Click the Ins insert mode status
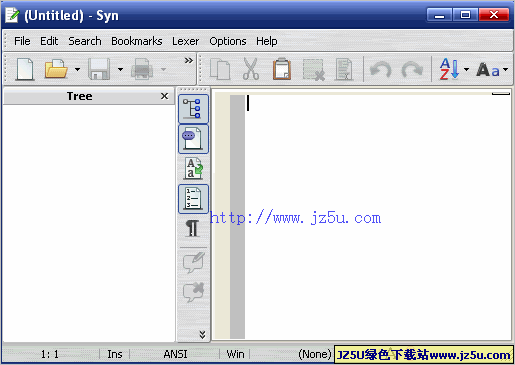The image size is (515, 365). coord(115,354)
